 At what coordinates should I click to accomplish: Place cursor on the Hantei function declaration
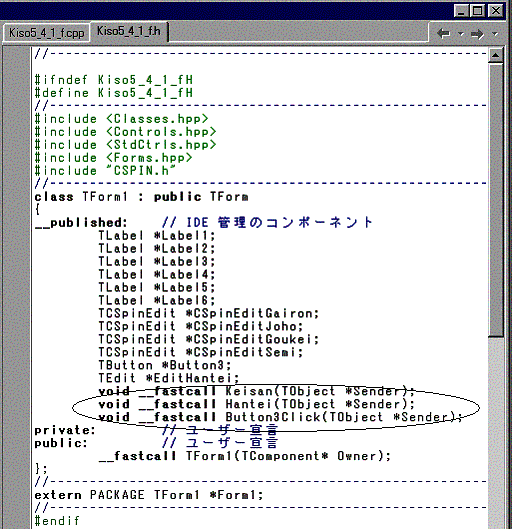256,404
